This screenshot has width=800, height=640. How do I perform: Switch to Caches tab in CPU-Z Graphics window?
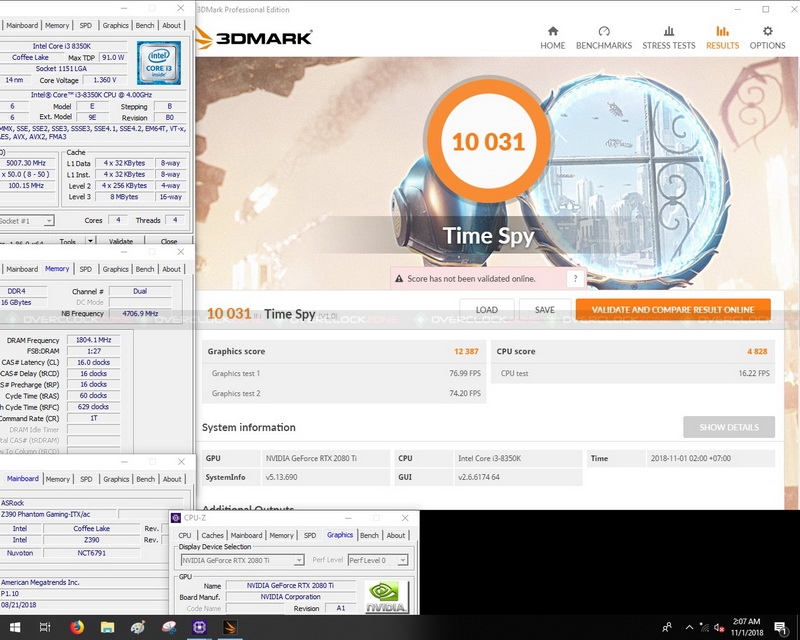click(x=212, y=535)
